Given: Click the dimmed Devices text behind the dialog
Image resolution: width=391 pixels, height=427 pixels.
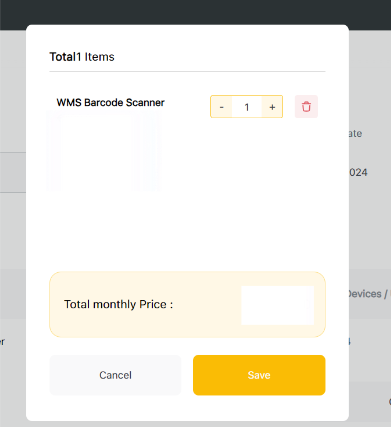Looking at the screenshot, I should tap(365, 294).
